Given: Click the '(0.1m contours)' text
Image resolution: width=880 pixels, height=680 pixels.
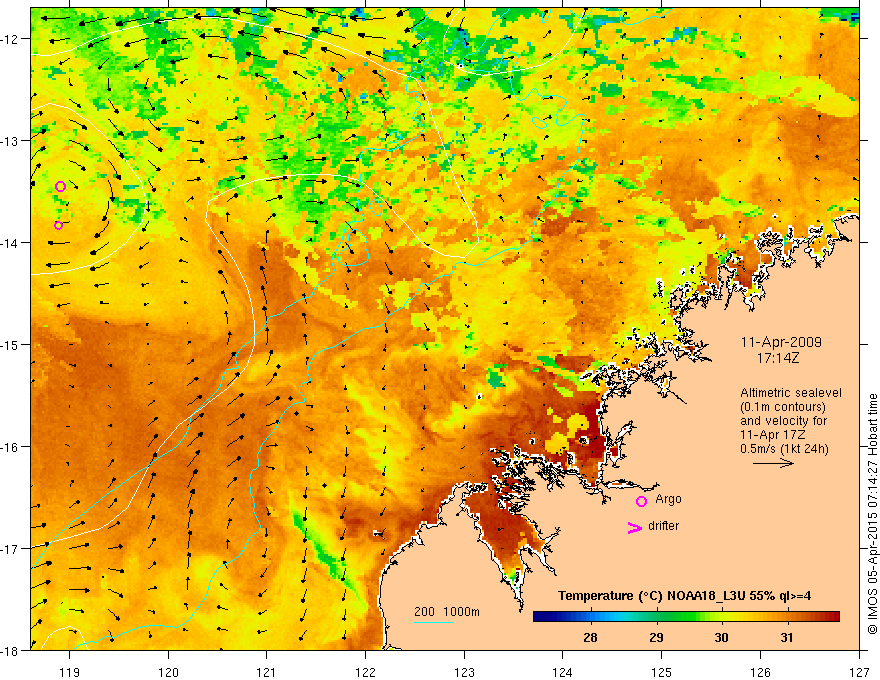Looking at the screenshot, I should (x=783, y=407).
